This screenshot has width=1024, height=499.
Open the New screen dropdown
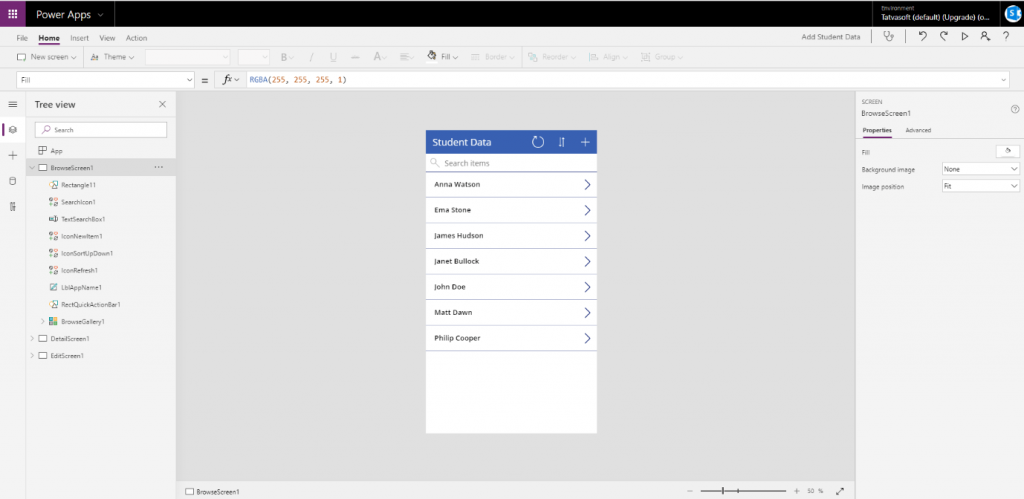click(x=46, y=57)
